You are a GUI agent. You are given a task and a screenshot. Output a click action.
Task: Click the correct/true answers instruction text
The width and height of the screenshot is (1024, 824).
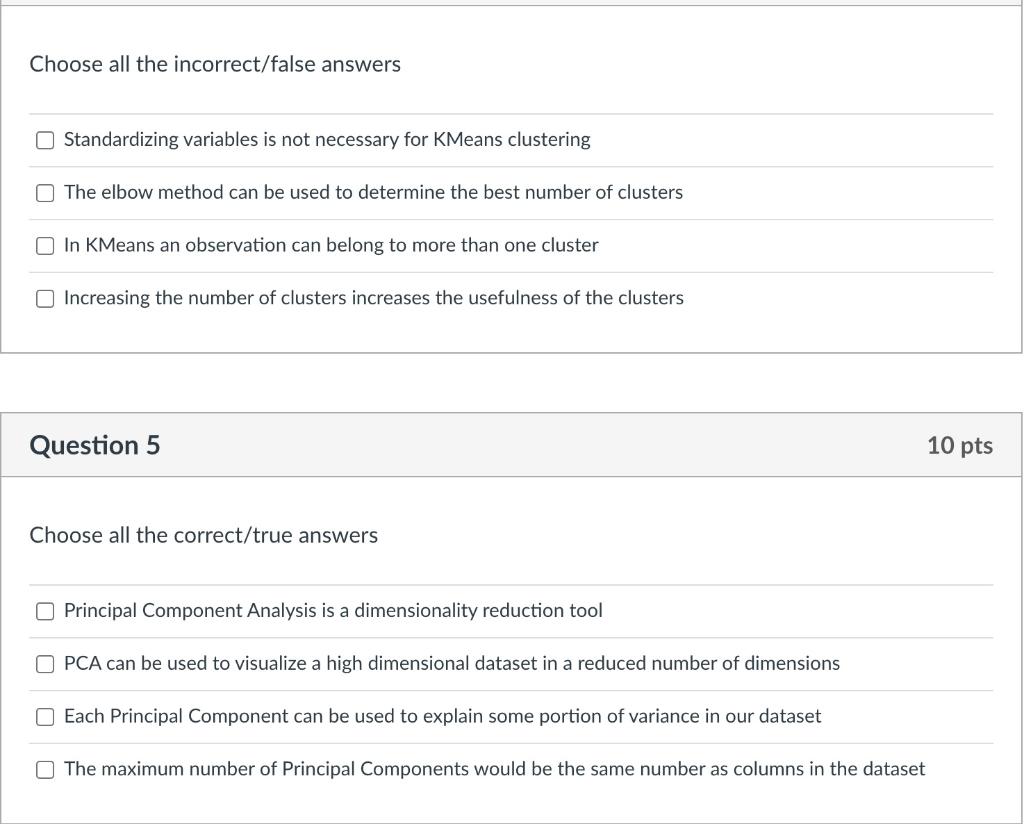coord(203,535)
